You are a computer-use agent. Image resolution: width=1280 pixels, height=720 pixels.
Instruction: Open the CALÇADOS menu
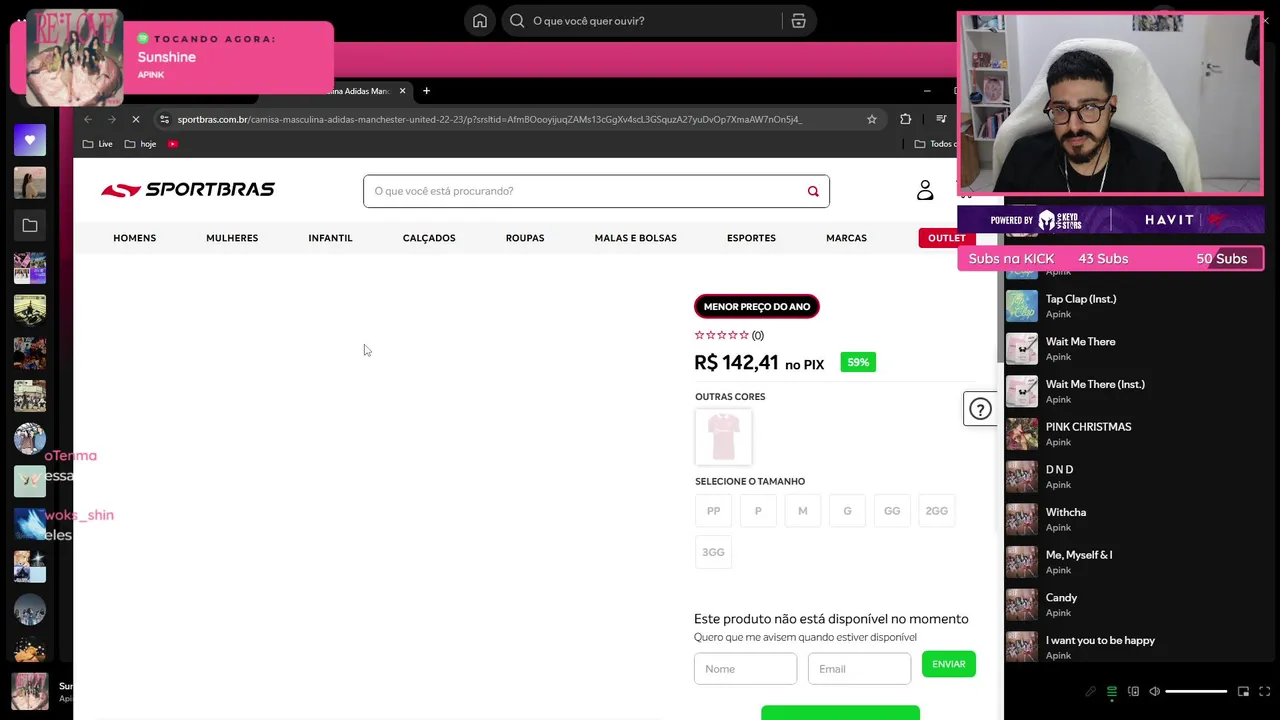pos(429,238)
